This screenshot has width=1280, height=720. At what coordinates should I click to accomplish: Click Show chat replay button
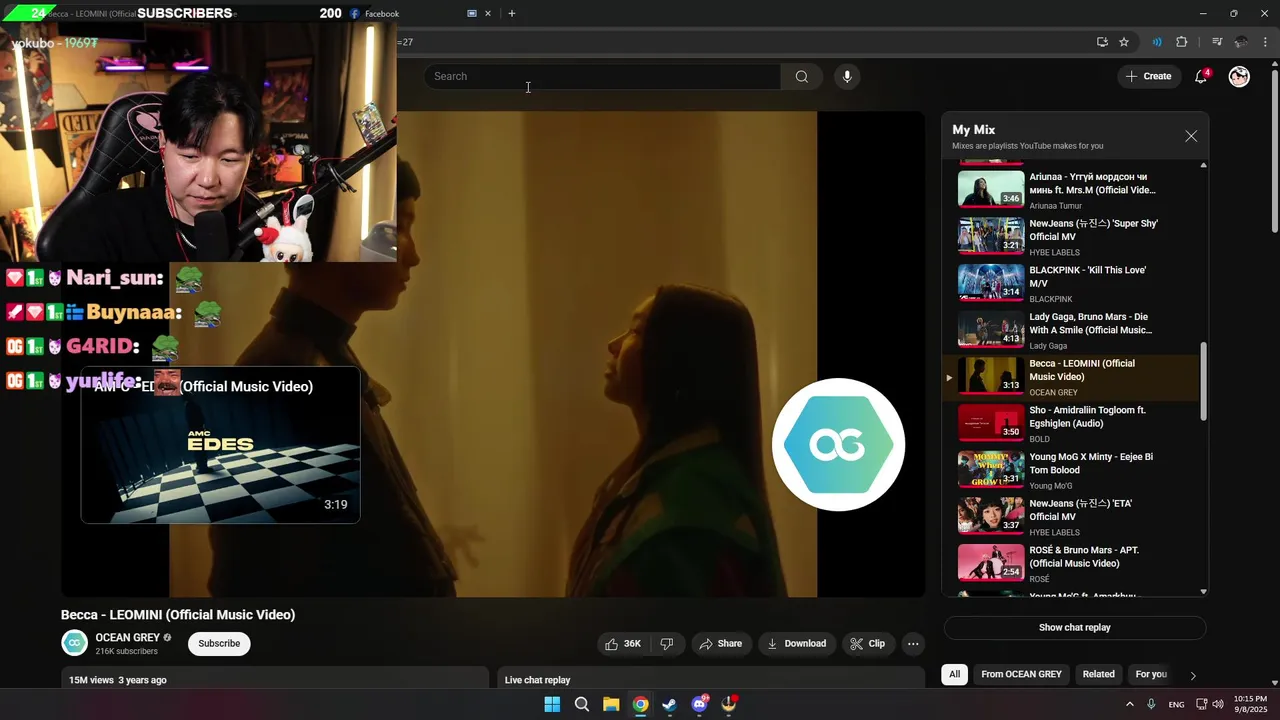tap(1075, 628)
